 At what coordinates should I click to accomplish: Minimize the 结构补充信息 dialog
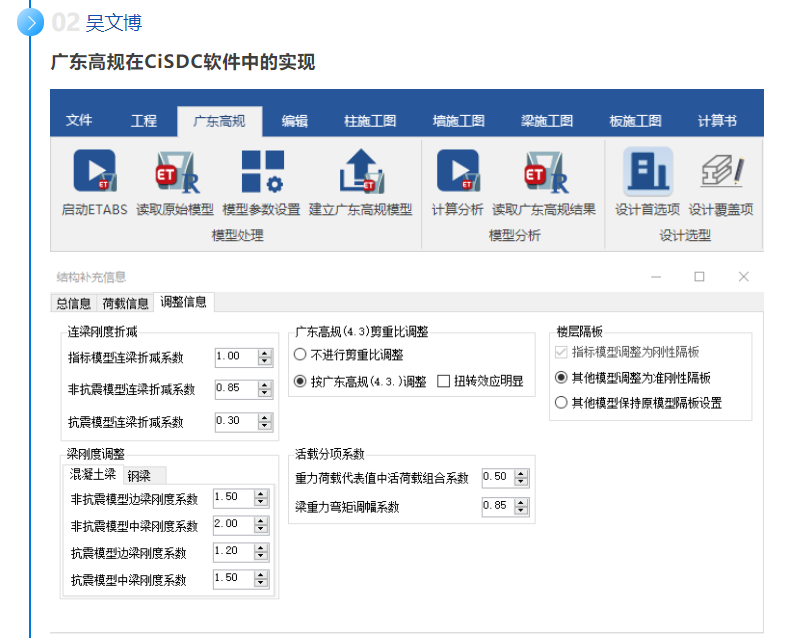[x=656, y=277]
